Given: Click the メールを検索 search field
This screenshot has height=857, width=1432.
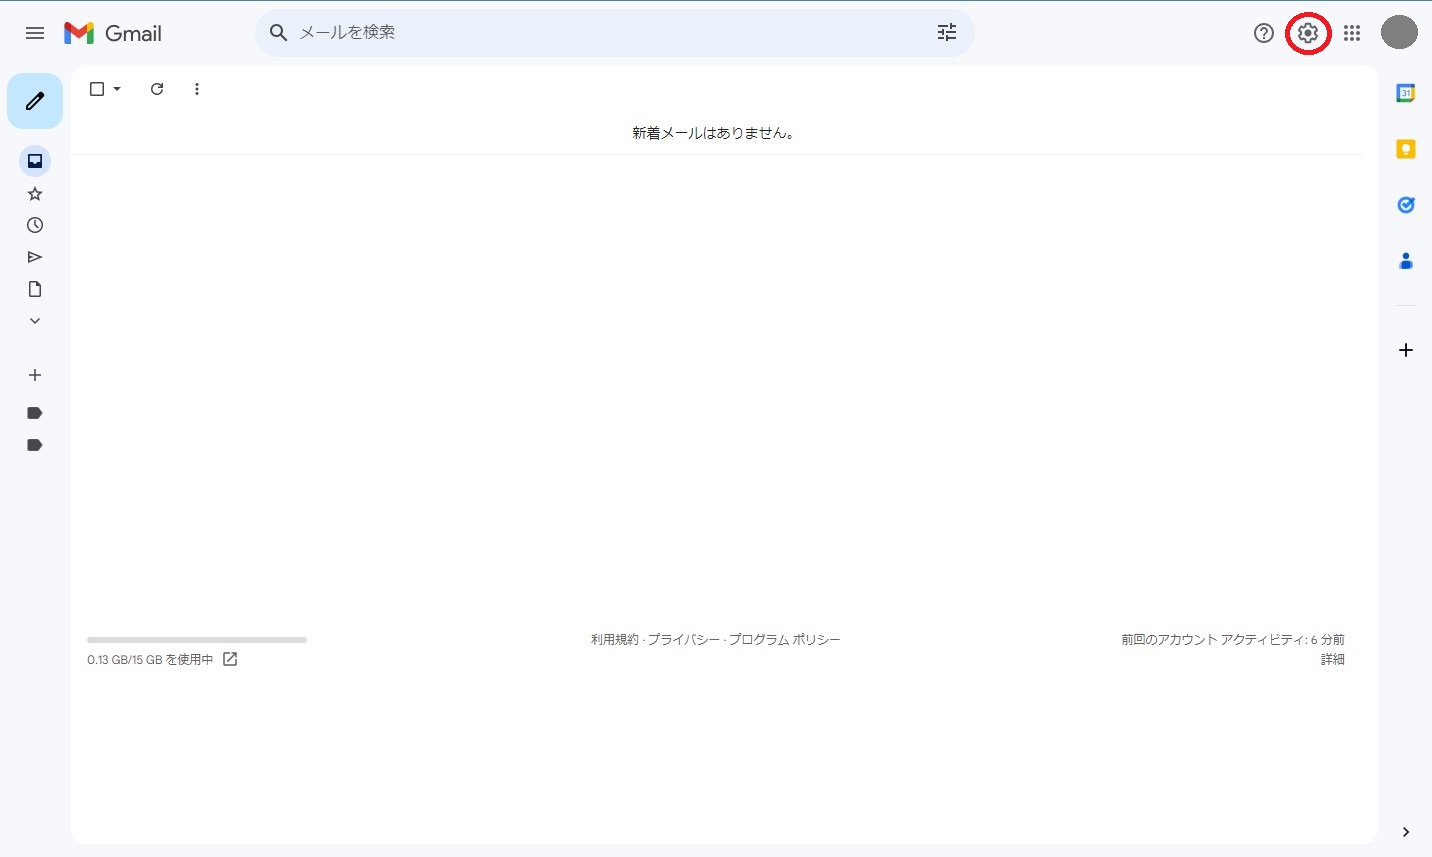Looking at the screenshot, I should pyautogui.click(x=600, y=33).
